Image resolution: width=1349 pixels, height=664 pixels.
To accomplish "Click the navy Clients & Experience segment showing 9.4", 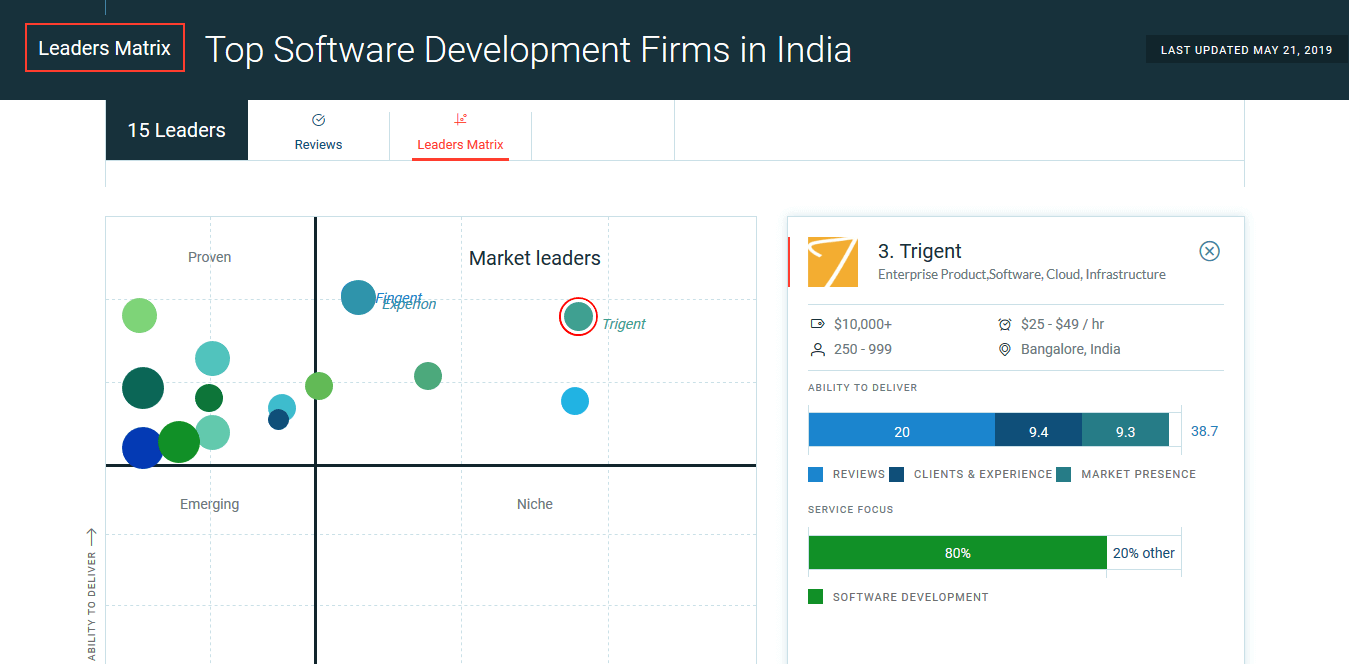I will pyautogui.click(x=1038, y=430).
